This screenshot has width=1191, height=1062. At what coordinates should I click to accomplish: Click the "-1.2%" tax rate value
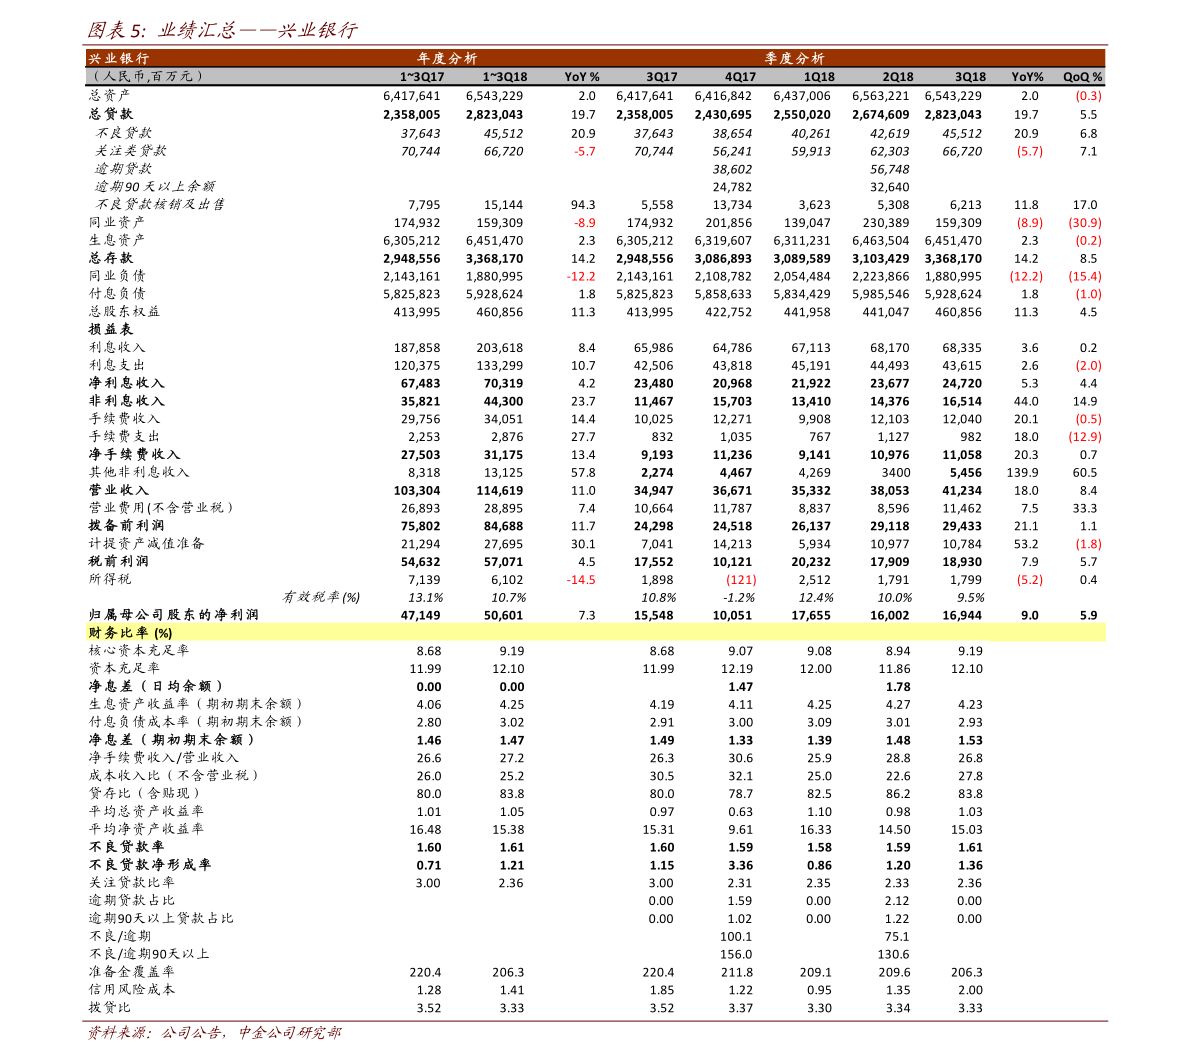click(739, 598)
